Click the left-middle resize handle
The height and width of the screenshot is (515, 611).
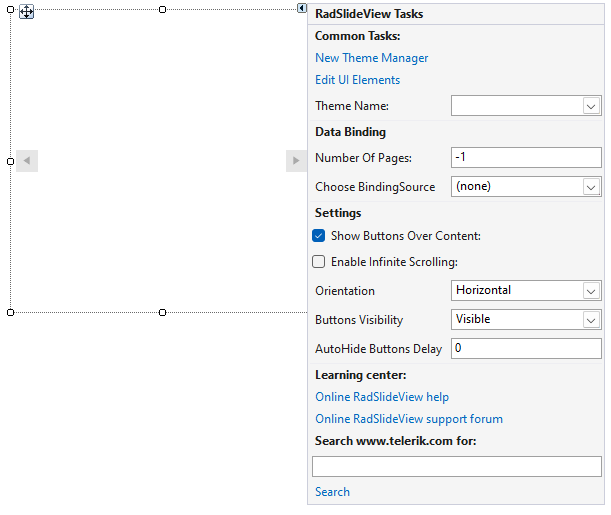[11, 161]
